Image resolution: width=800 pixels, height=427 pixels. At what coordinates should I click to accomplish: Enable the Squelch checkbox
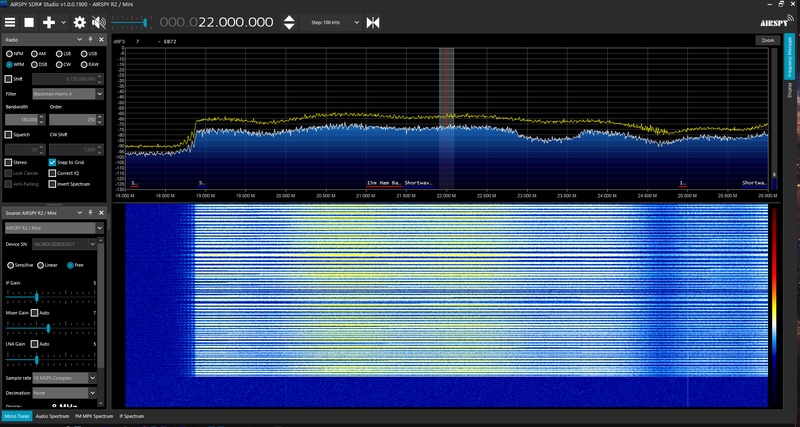(x=9, y=134)
